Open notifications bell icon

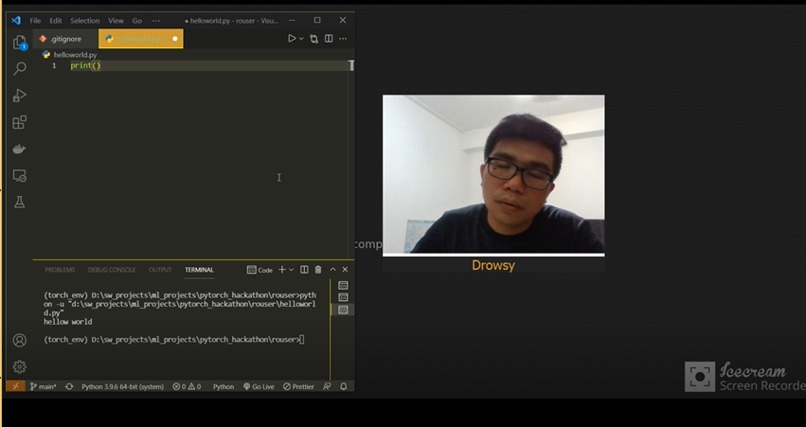343,386
